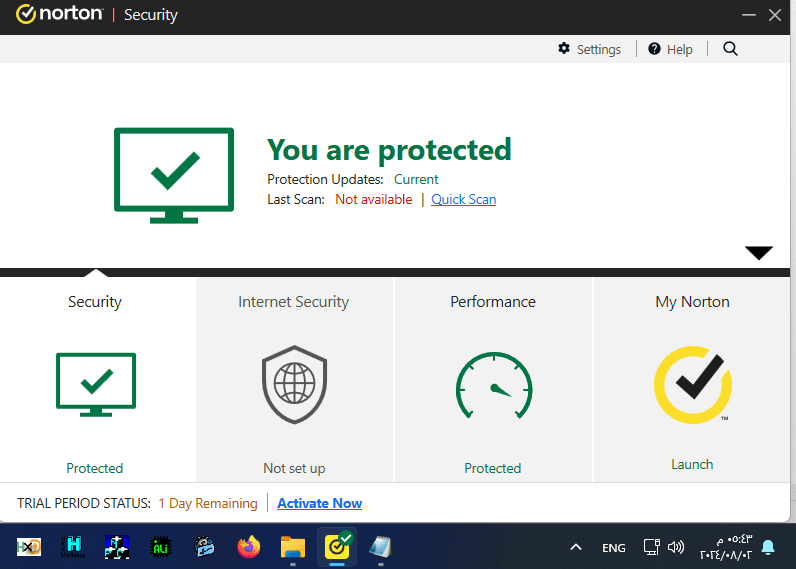
Task: Open the notifications bell icon
Action: pos(768,547)
